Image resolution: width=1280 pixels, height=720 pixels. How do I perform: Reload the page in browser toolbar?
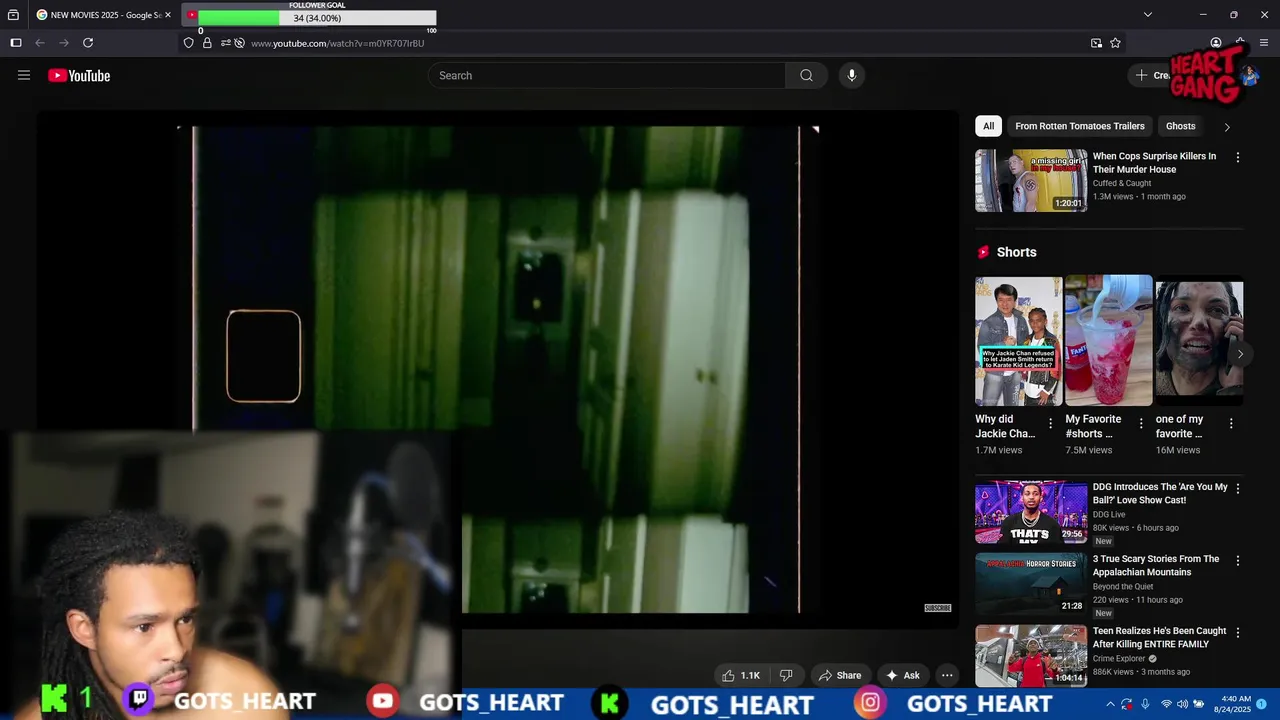(x=88, y=43)
